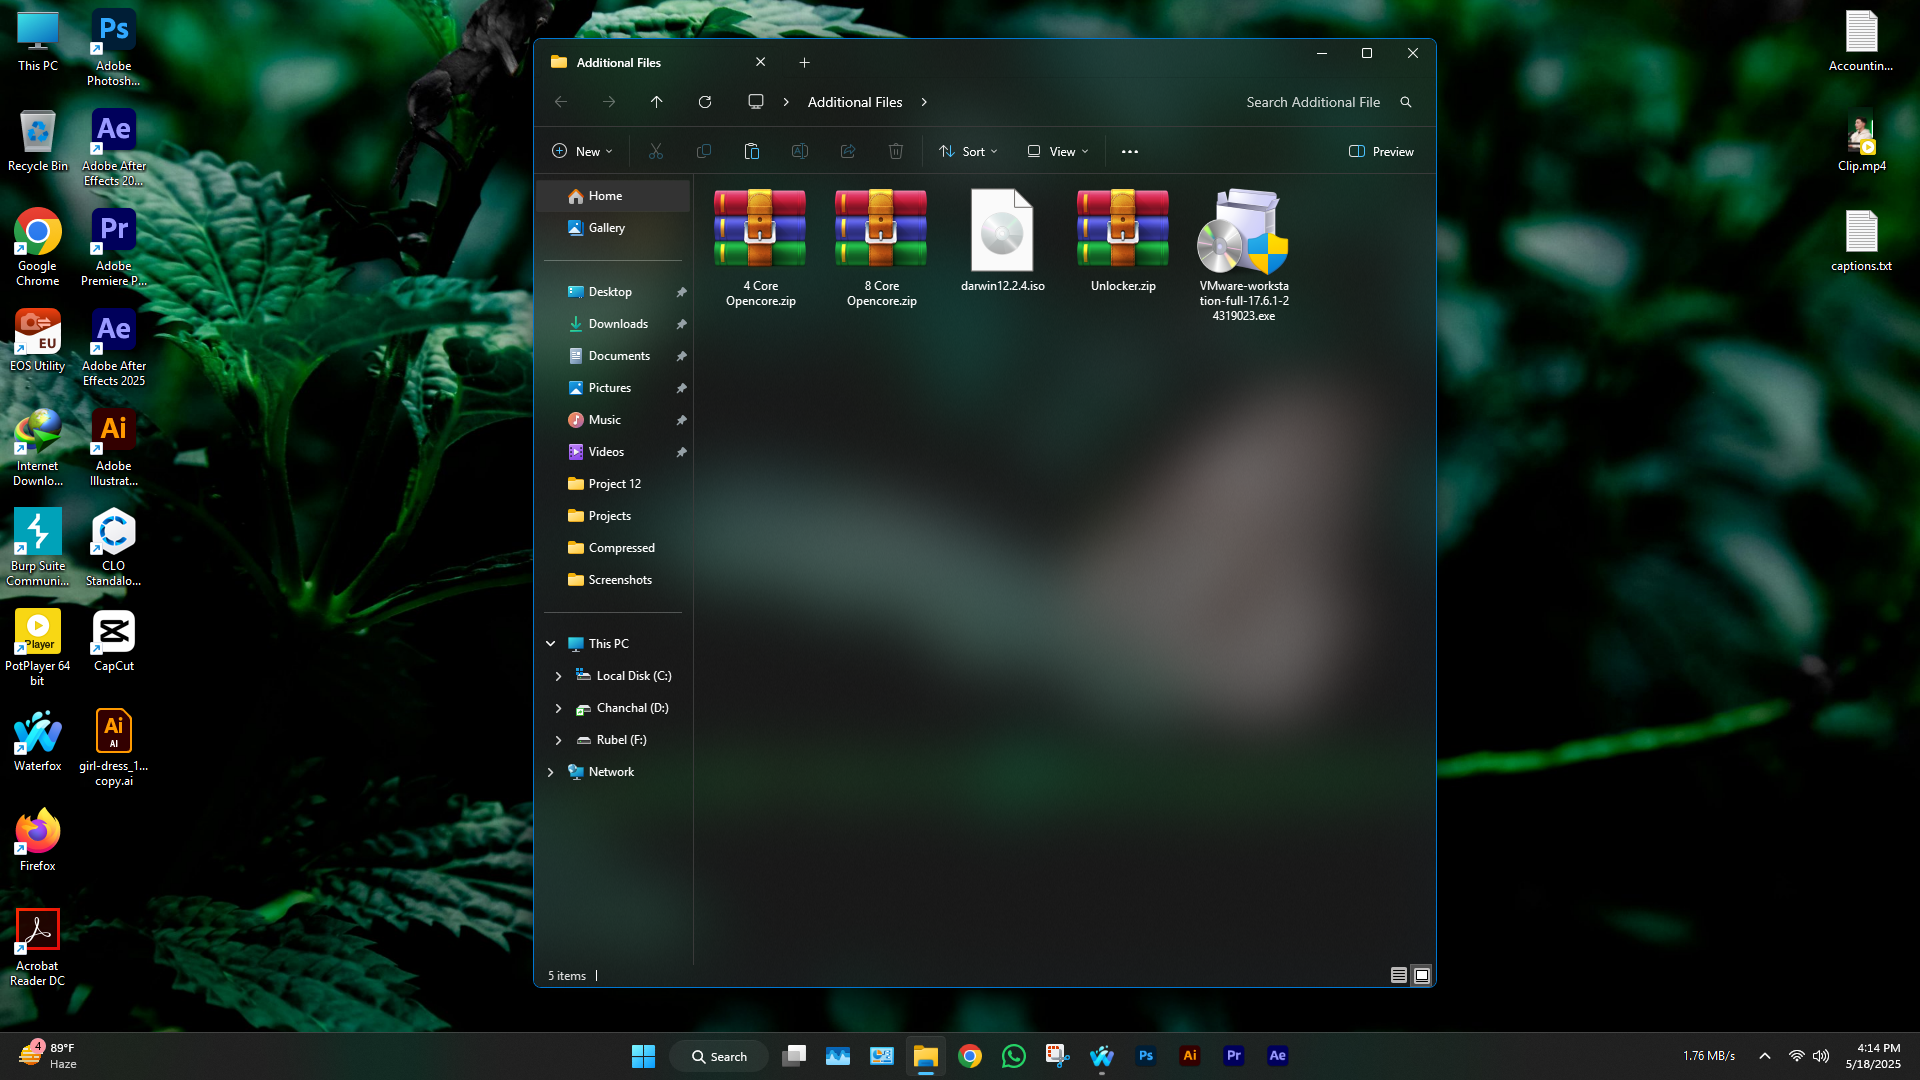Click the Up directory arrow icon
Viewport: 1920px width, 1080px height.
click(x=657, y=102)
